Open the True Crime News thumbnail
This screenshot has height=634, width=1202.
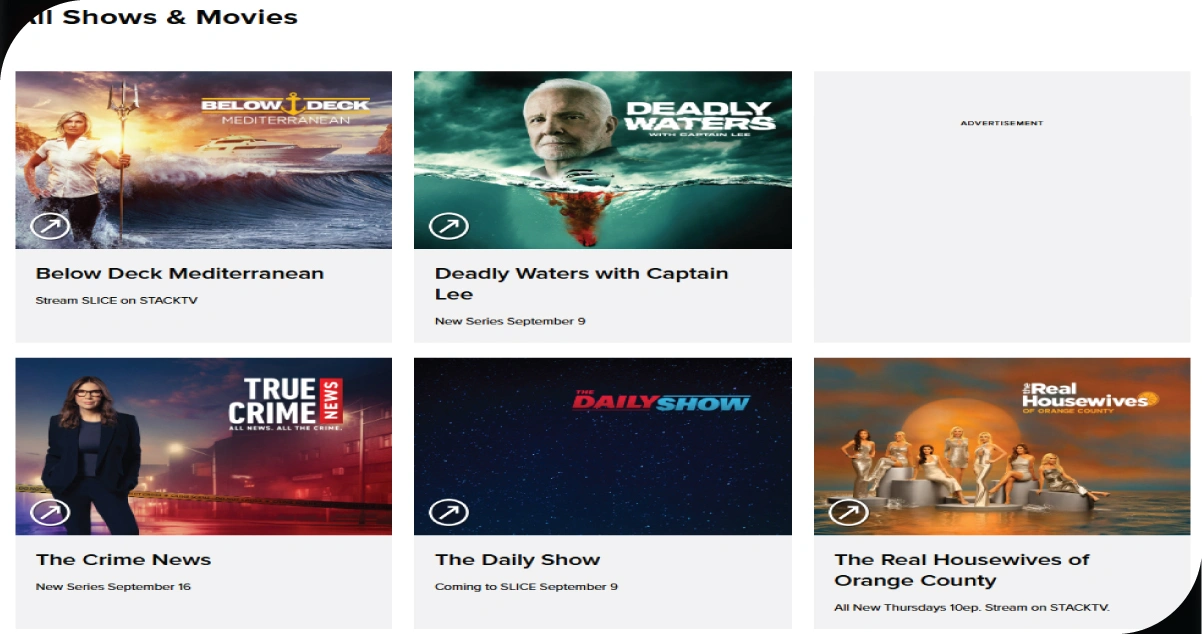(x=204, y=446)
